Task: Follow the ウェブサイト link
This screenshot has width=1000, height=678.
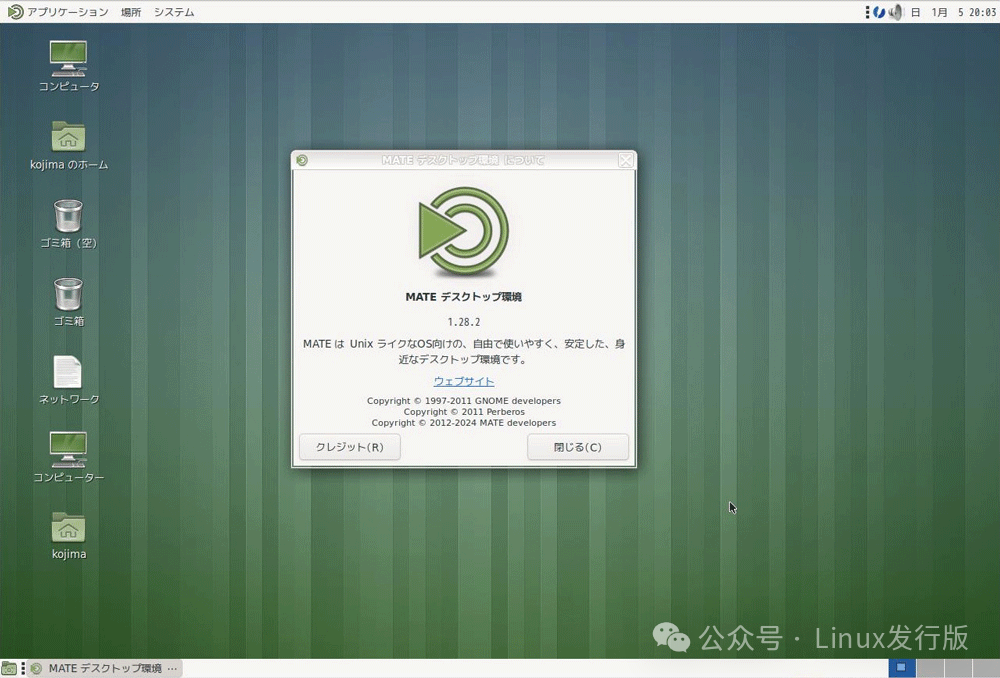Action: tap(463, 381)
